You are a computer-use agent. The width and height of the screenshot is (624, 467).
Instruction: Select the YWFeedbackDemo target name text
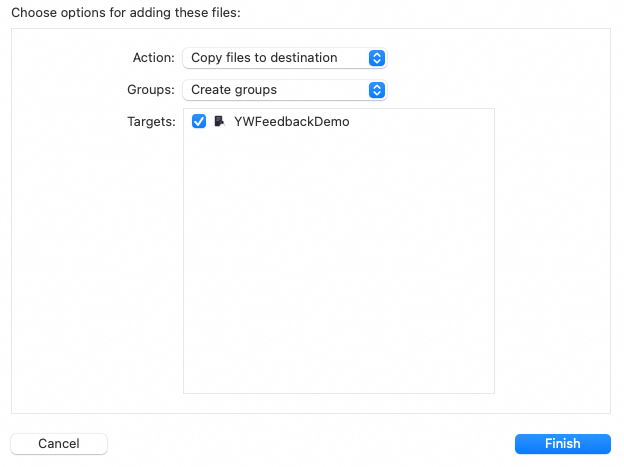[292, 121]
